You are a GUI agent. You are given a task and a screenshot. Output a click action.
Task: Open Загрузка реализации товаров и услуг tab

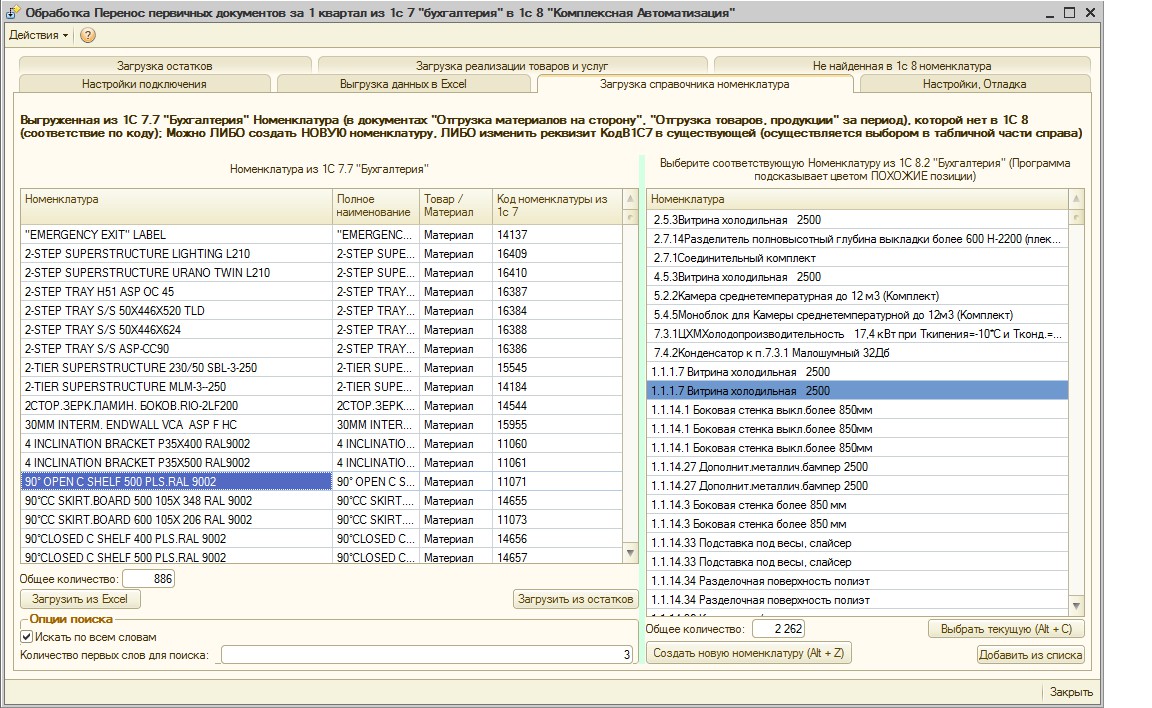512,65
